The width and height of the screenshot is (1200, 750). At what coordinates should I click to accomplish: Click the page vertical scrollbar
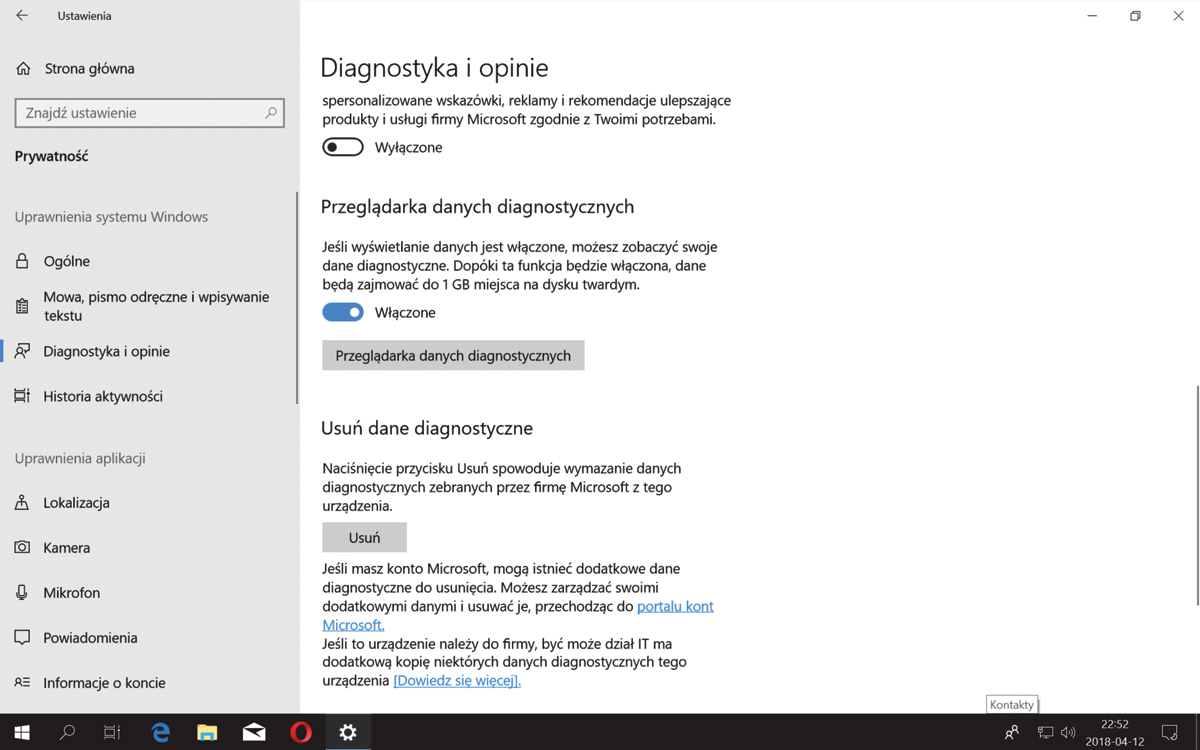tap(1196, 495)
